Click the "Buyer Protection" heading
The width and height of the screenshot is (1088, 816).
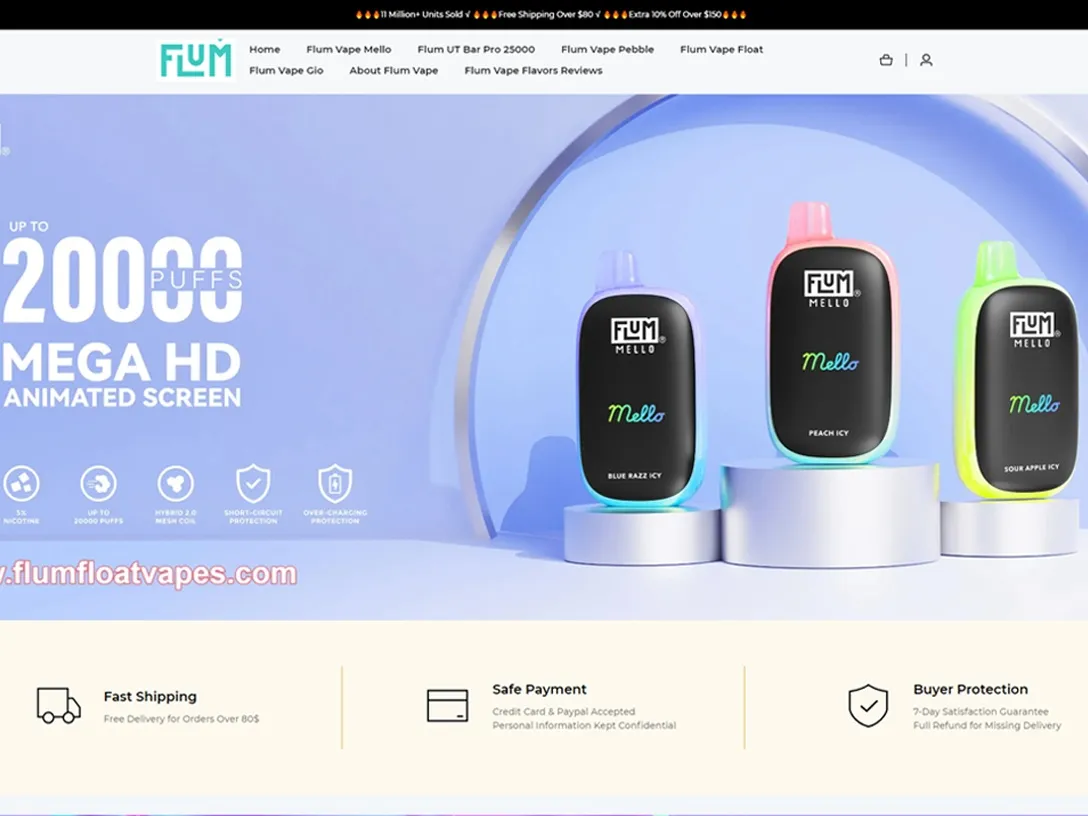coord(970,689)
